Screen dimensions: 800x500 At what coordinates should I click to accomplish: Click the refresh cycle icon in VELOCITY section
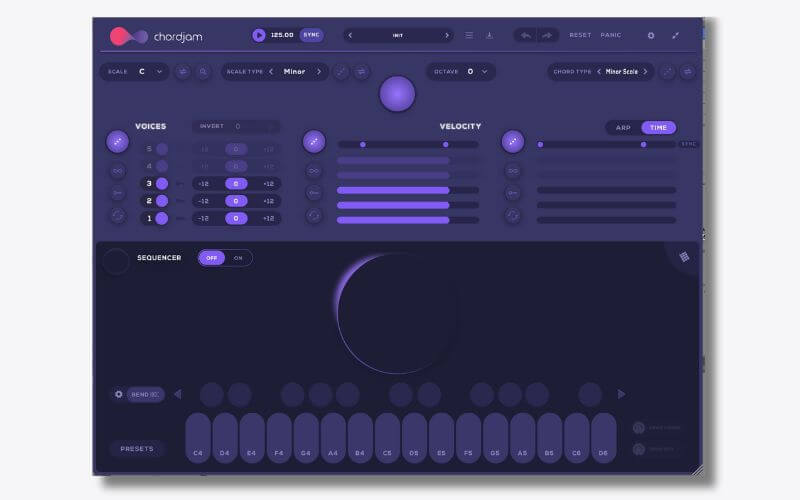click(314, 216)
